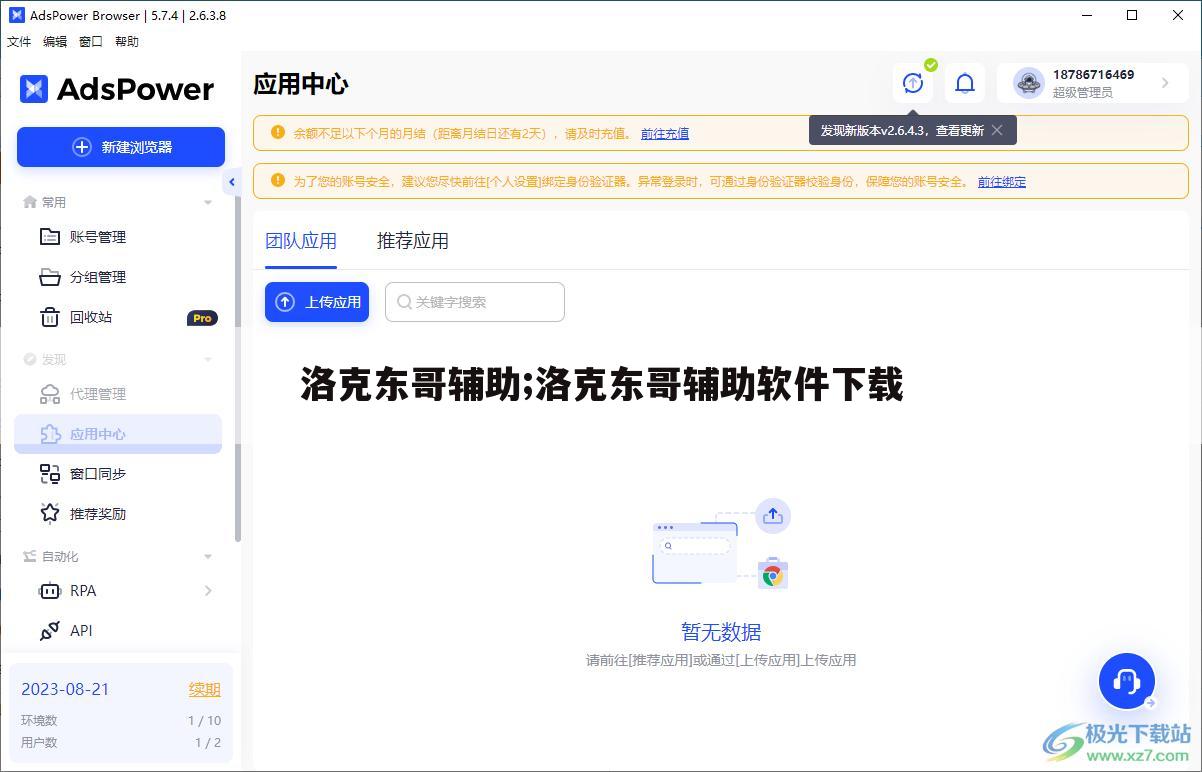Click the 暂无数据 text
This screenshot has height=772, width=1202.
721,632
